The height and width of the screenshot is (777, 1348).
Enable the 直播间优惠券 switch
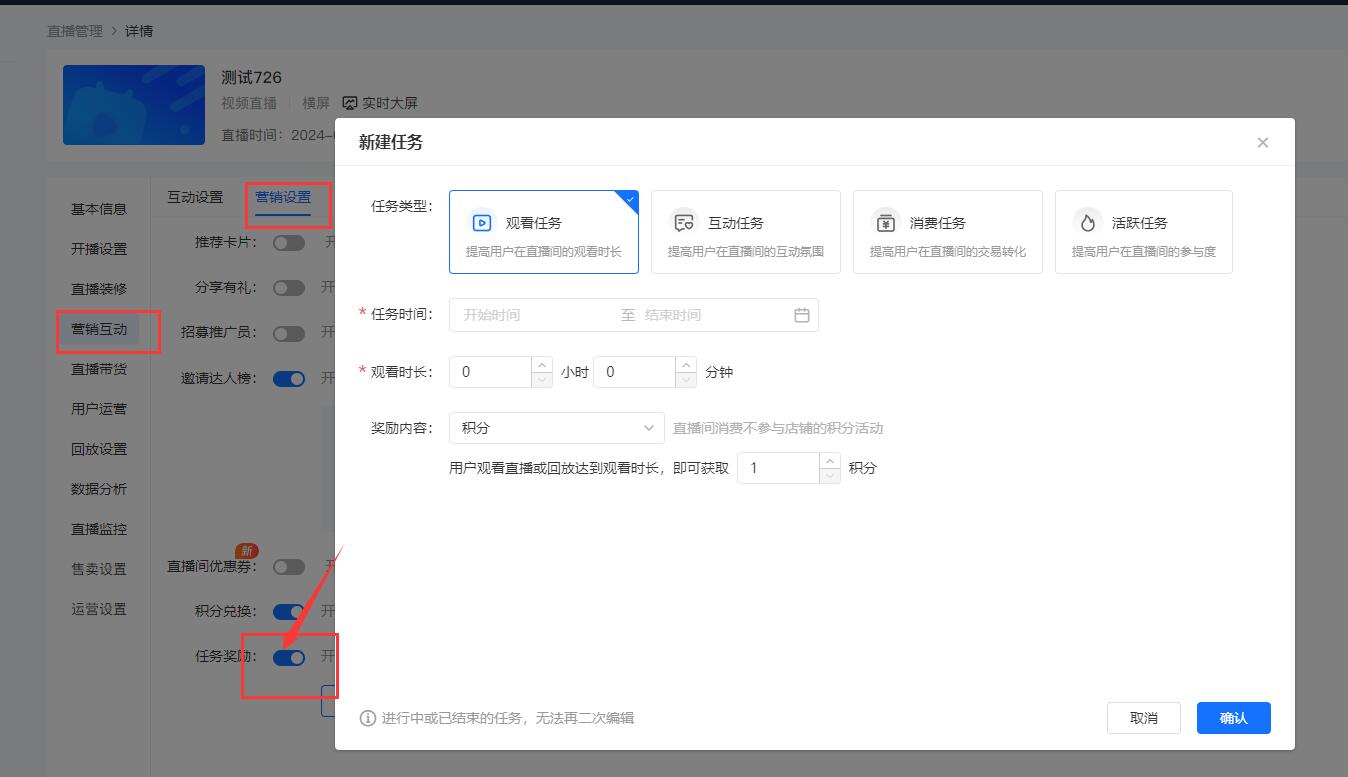pyautogui.click(x=289, y=566)
